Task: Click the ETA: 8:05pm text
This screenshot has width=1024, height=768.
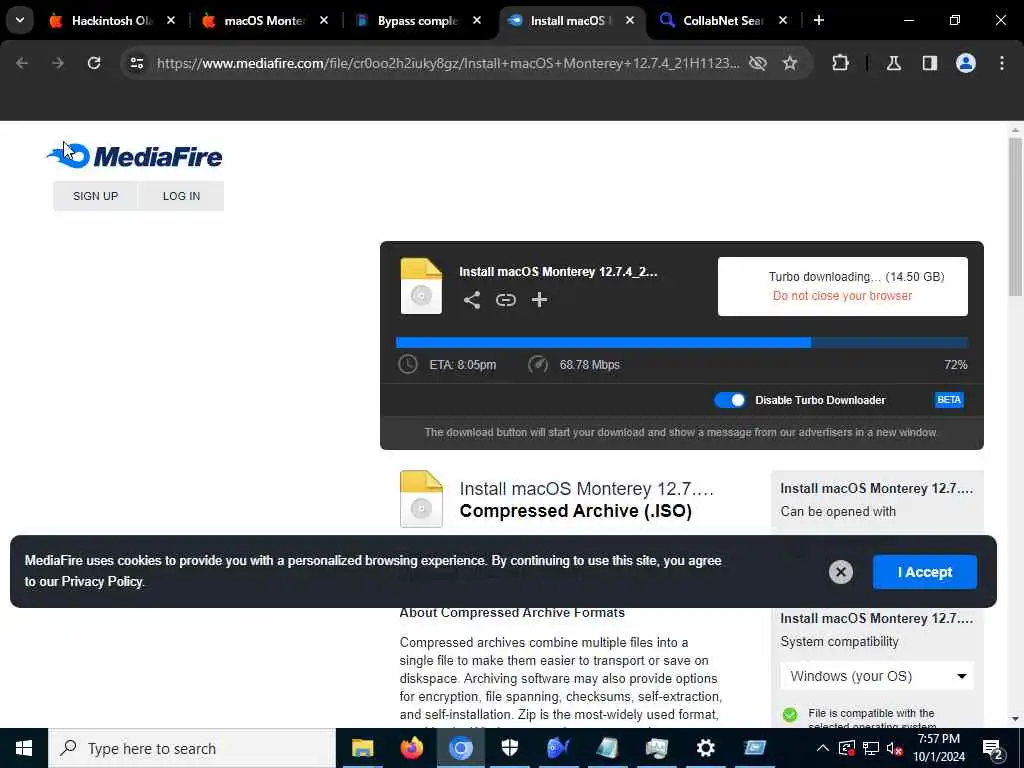Action: coord(462,364)
